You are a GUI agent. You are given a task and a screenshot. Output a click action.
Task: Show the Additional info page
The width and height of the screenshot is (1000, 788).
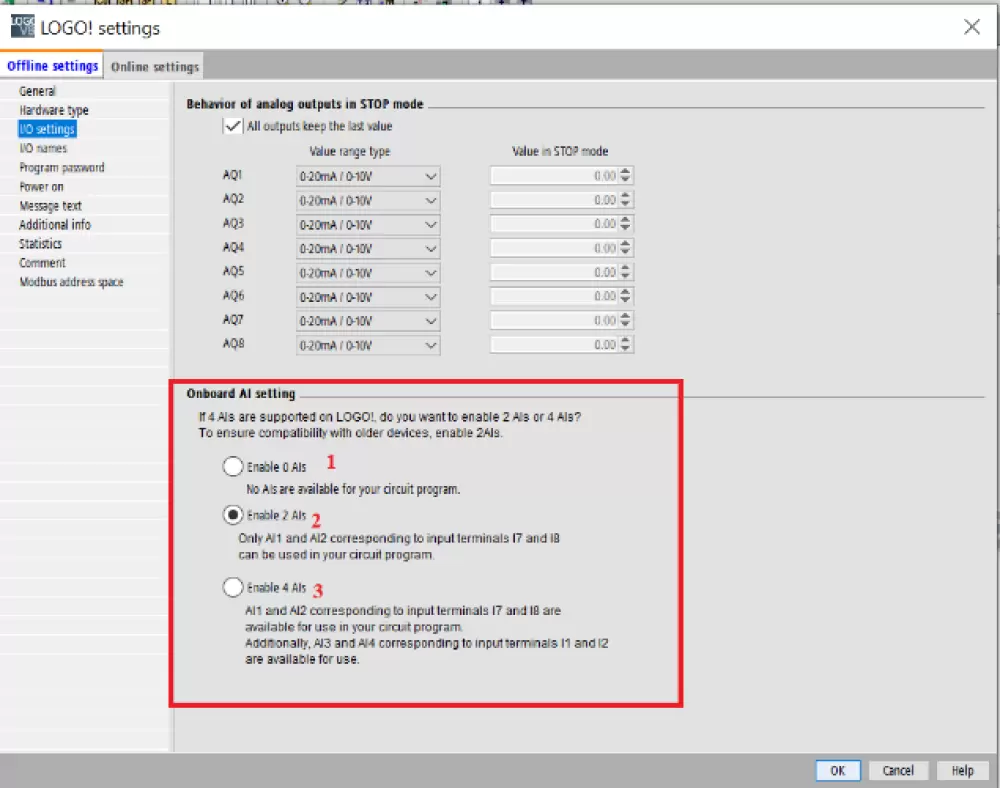pos(55,224)
